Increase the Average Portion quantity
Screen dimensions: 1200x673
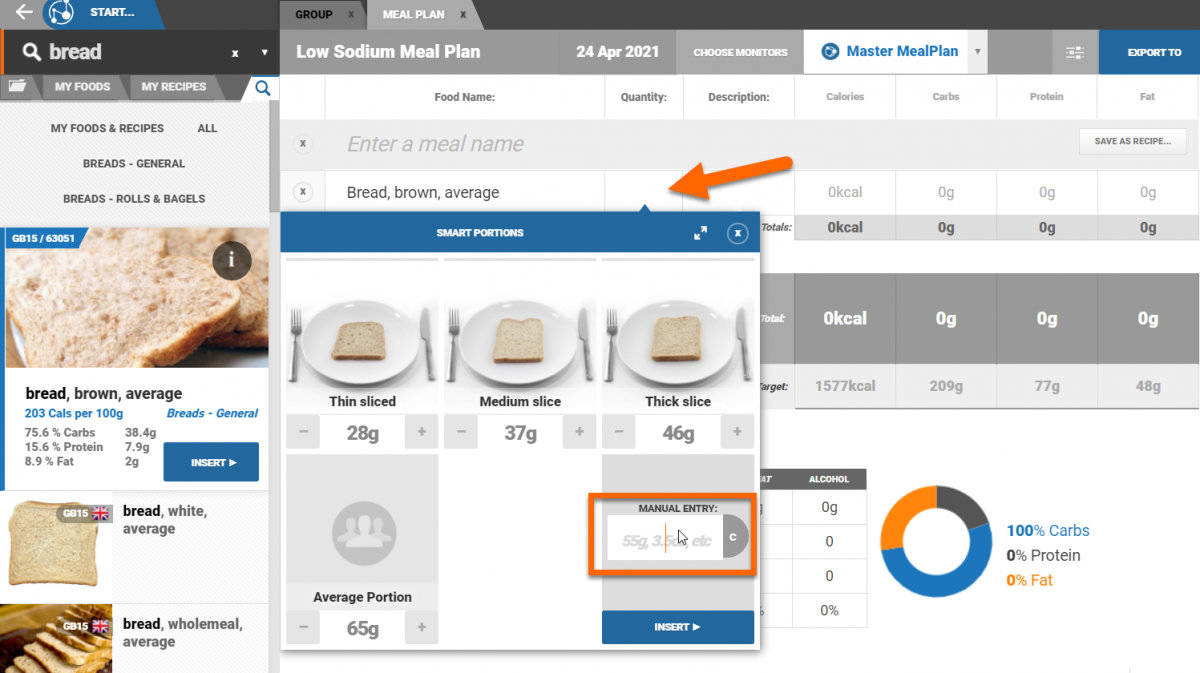point(422,628)
